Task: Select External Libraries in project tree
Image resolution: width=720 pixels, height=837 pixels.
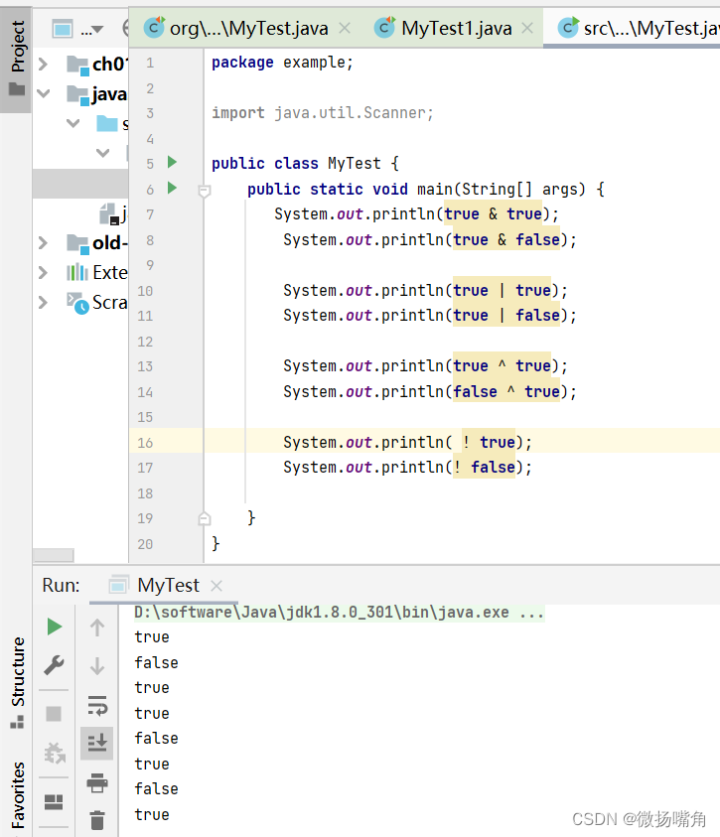Action: click(x=97, y=273)
